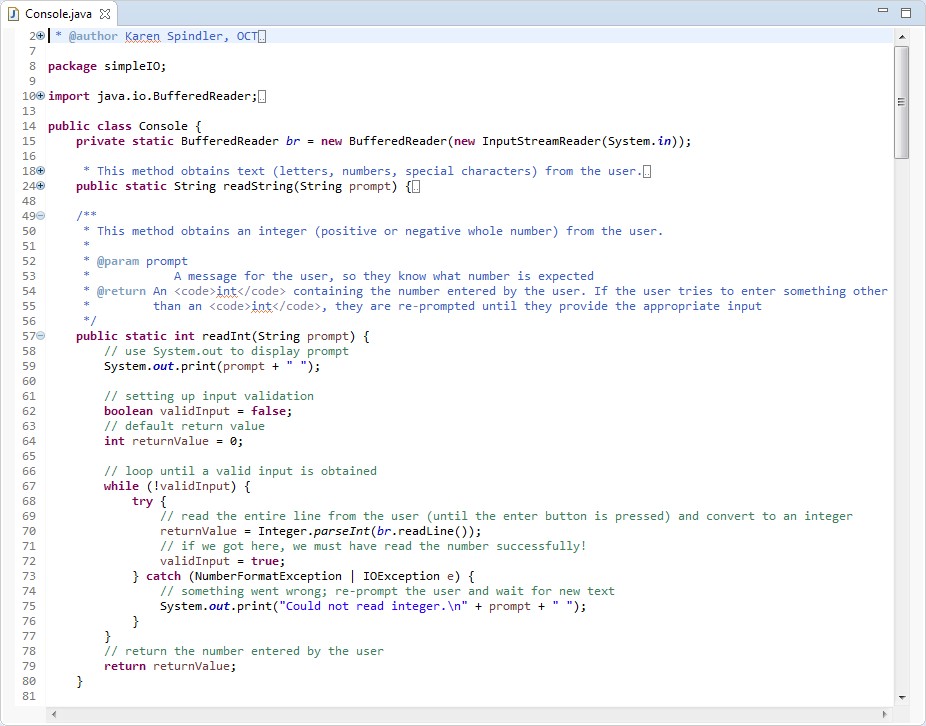Expand the folded Javadoc at line 18
The width and height of the screenshot is (926, 726).
point(40,171)
